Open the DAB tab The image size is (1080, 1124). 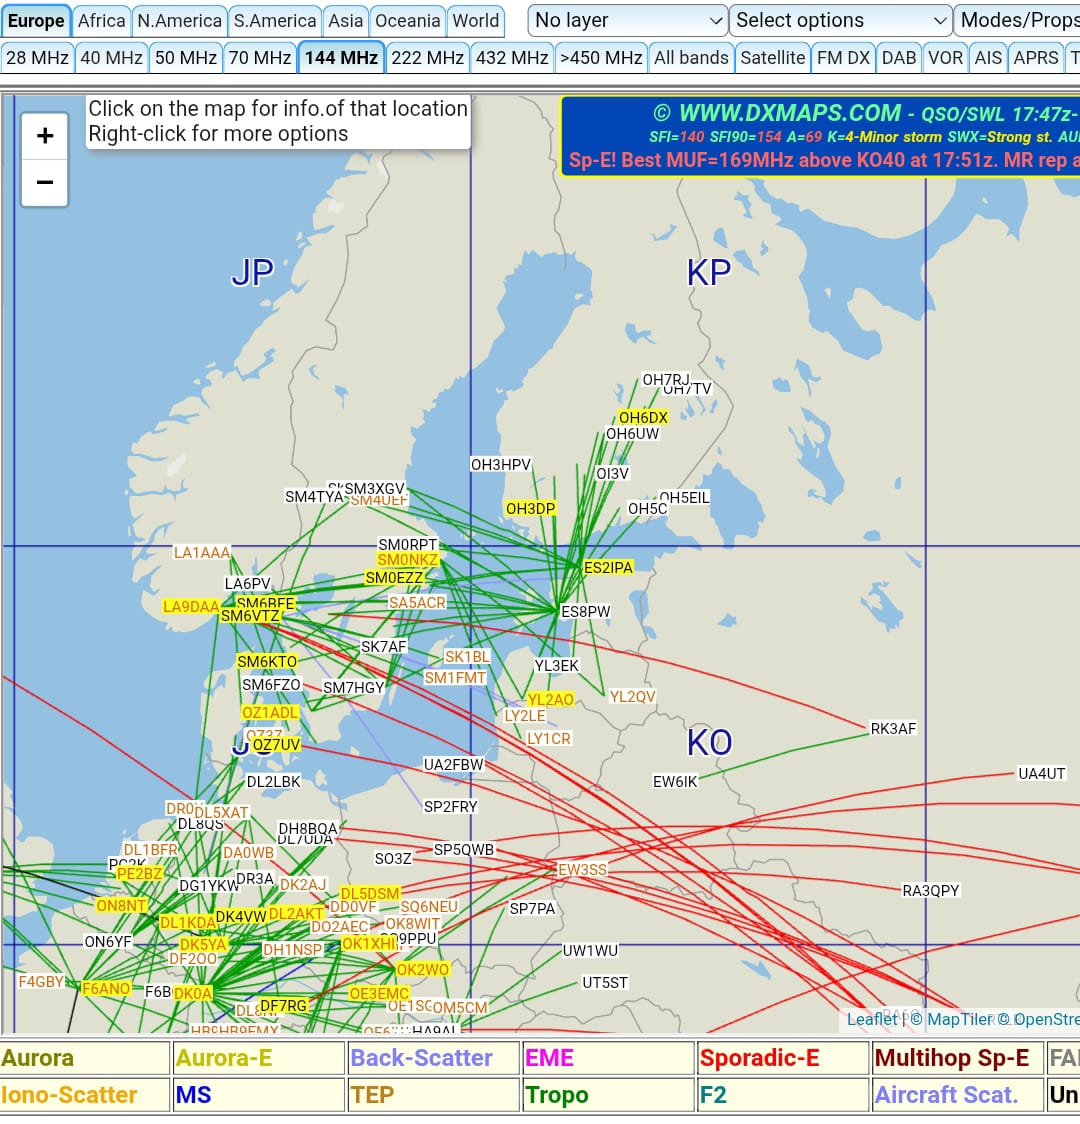tap(899, 57)
